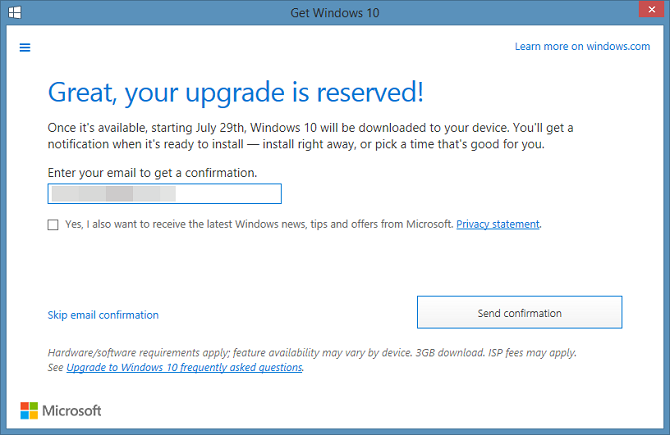Screen dimensions: 670x435
Task: Open the Privacy statement link
Action: [497, 225]
